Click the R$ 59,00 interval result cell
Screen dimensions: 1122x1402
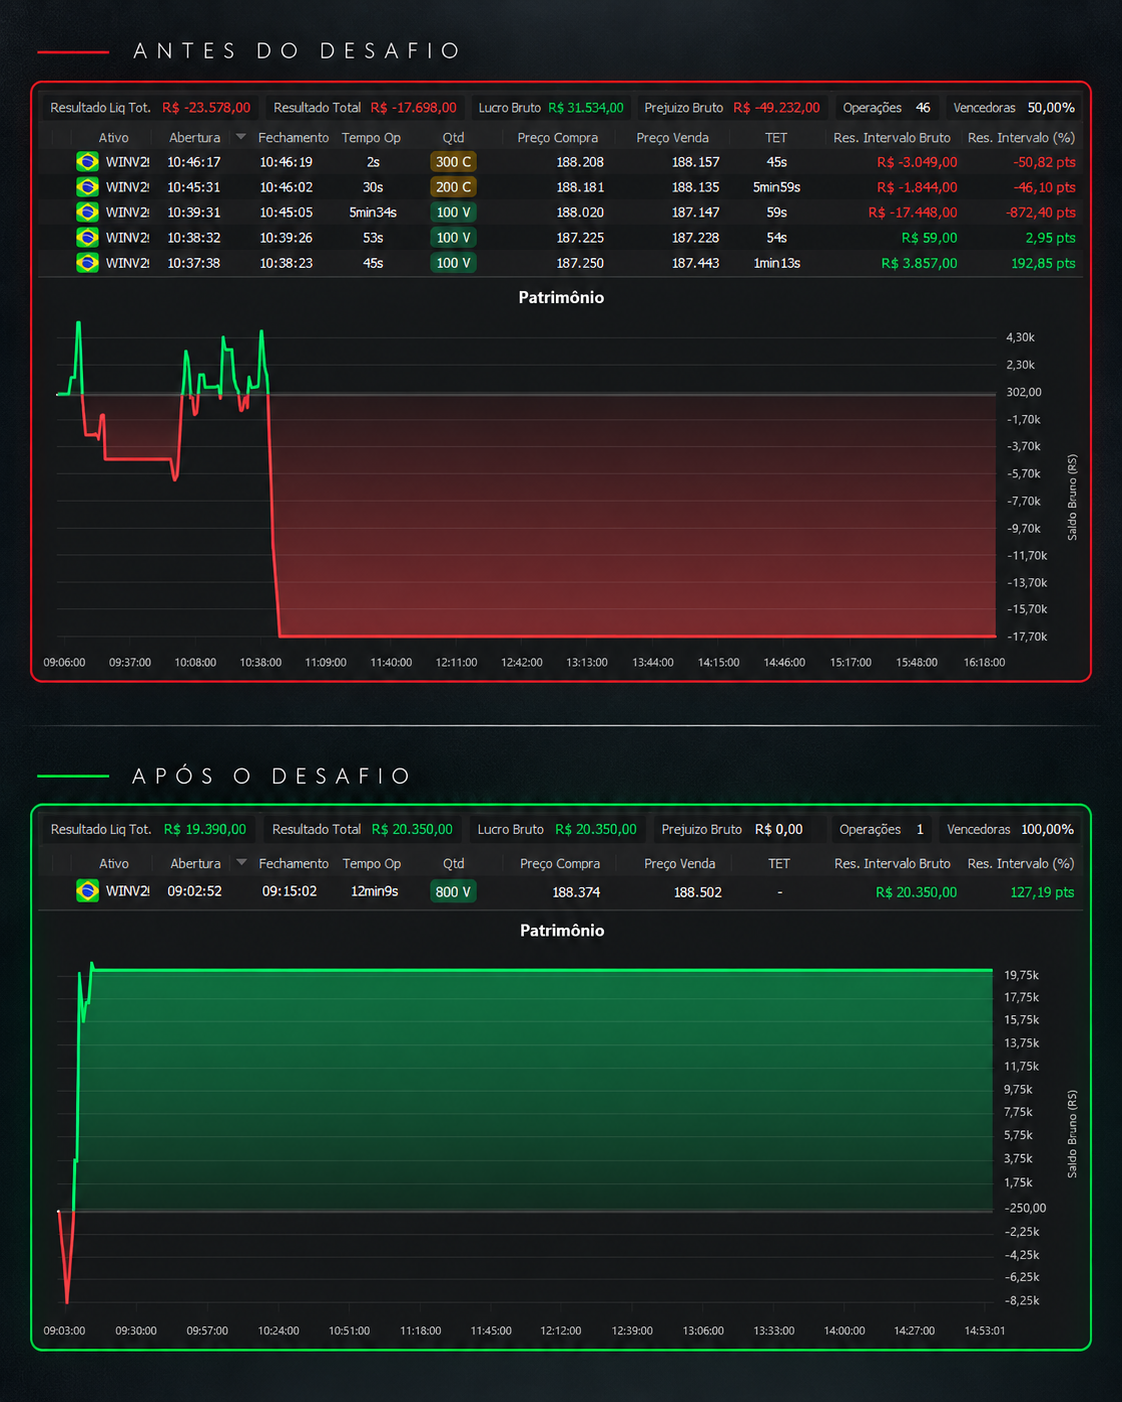pos(929,238)
